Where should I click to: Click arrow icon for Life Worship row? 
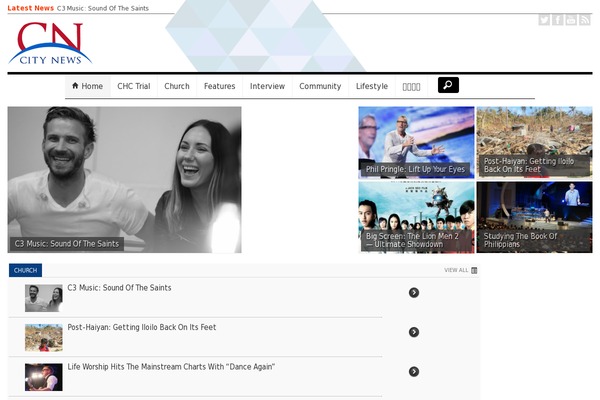click(x=414, y=371)
